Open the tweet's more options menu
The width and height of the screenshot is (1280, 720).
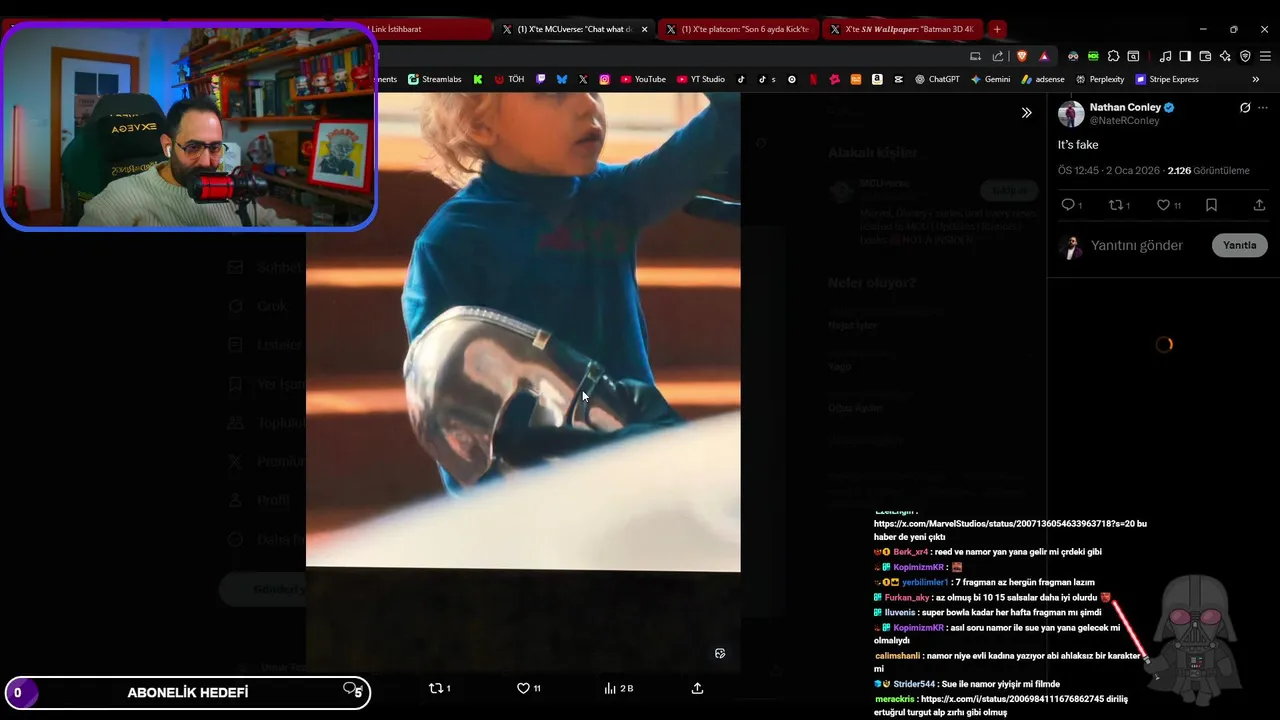pyautogui.click(x=1263, y=108)
